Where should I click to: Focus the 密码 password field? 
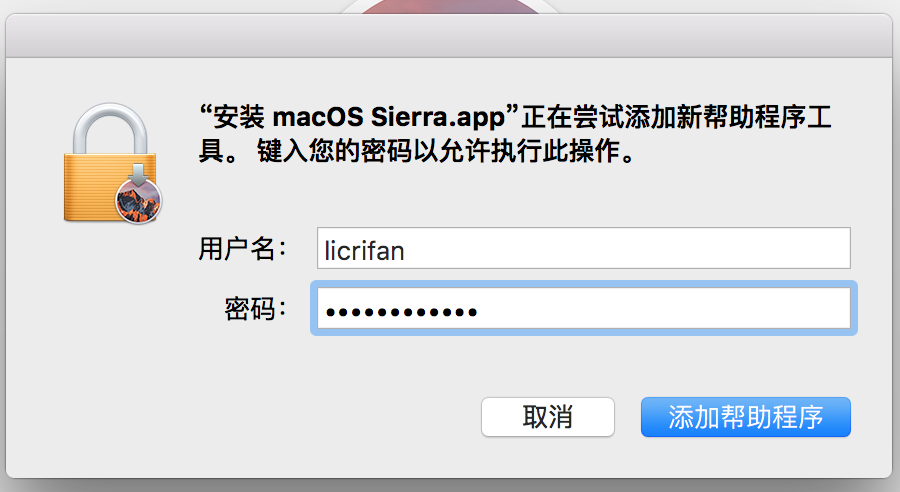pos(582,309)
